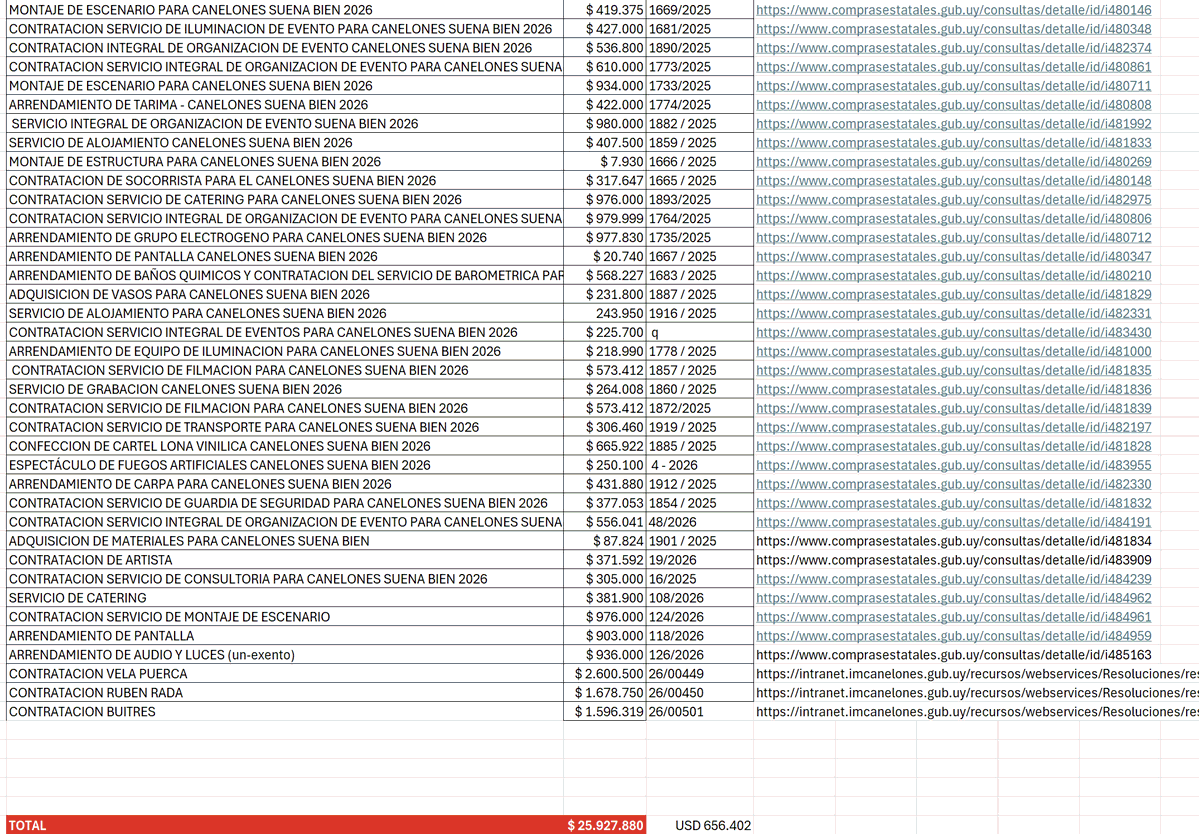This screenshot has width=1199, height=834.
Task: Open the link ending in i481992
Action: click(x=954, y=124)
